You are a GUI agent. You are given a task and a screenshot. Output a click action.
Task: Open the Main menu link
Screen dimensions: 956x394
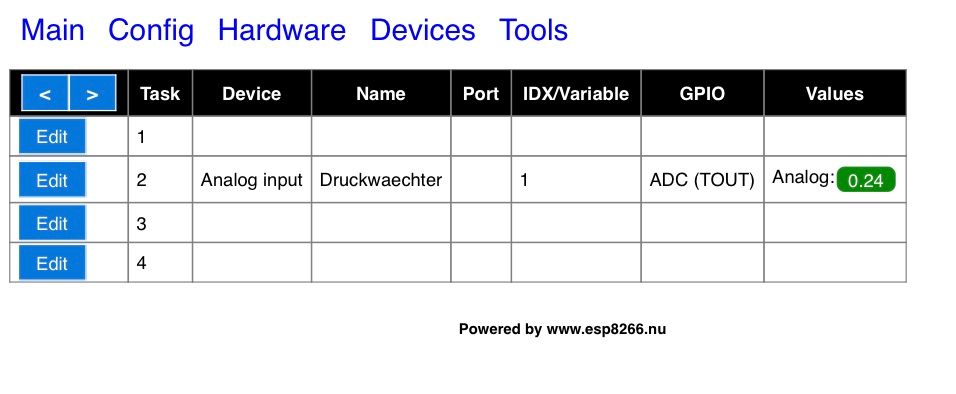coord(52,30)
